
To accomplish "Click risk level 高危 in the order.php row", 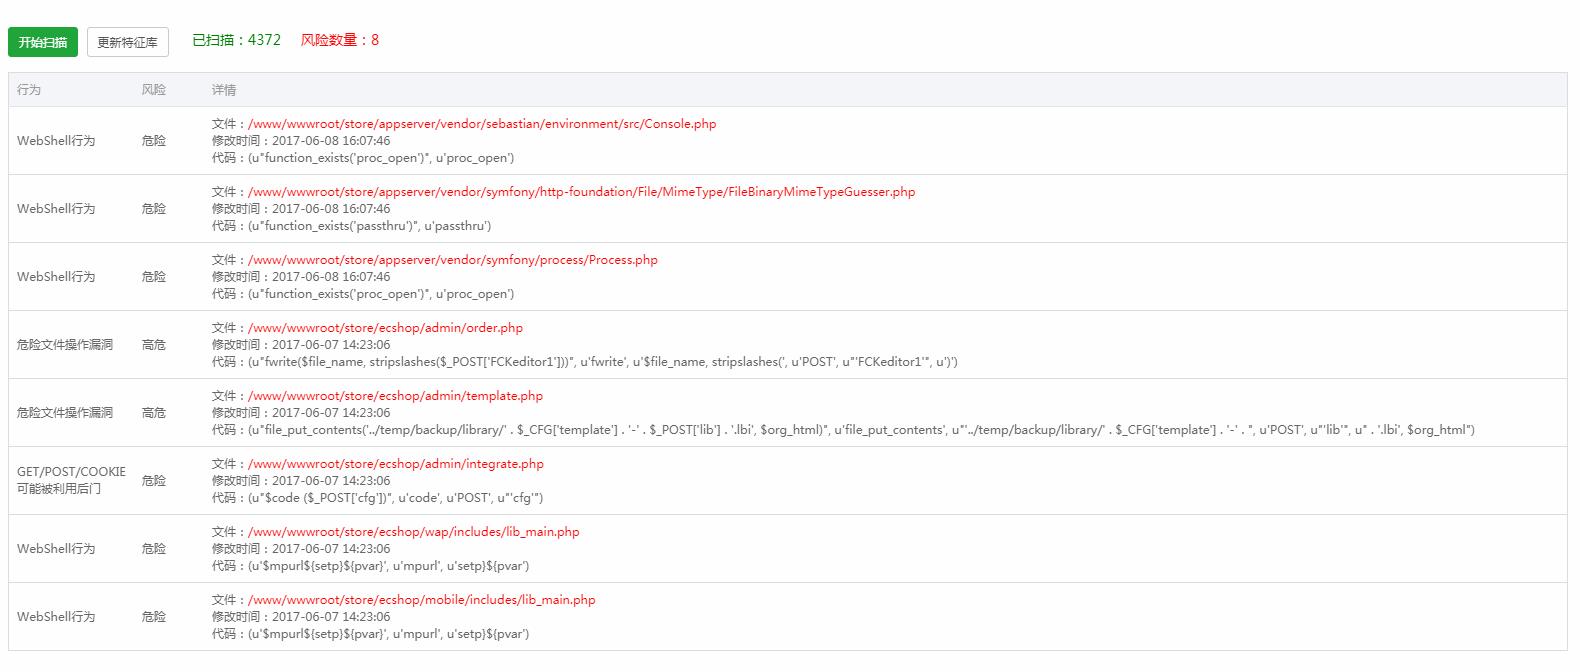I will (x=154, y=345).
